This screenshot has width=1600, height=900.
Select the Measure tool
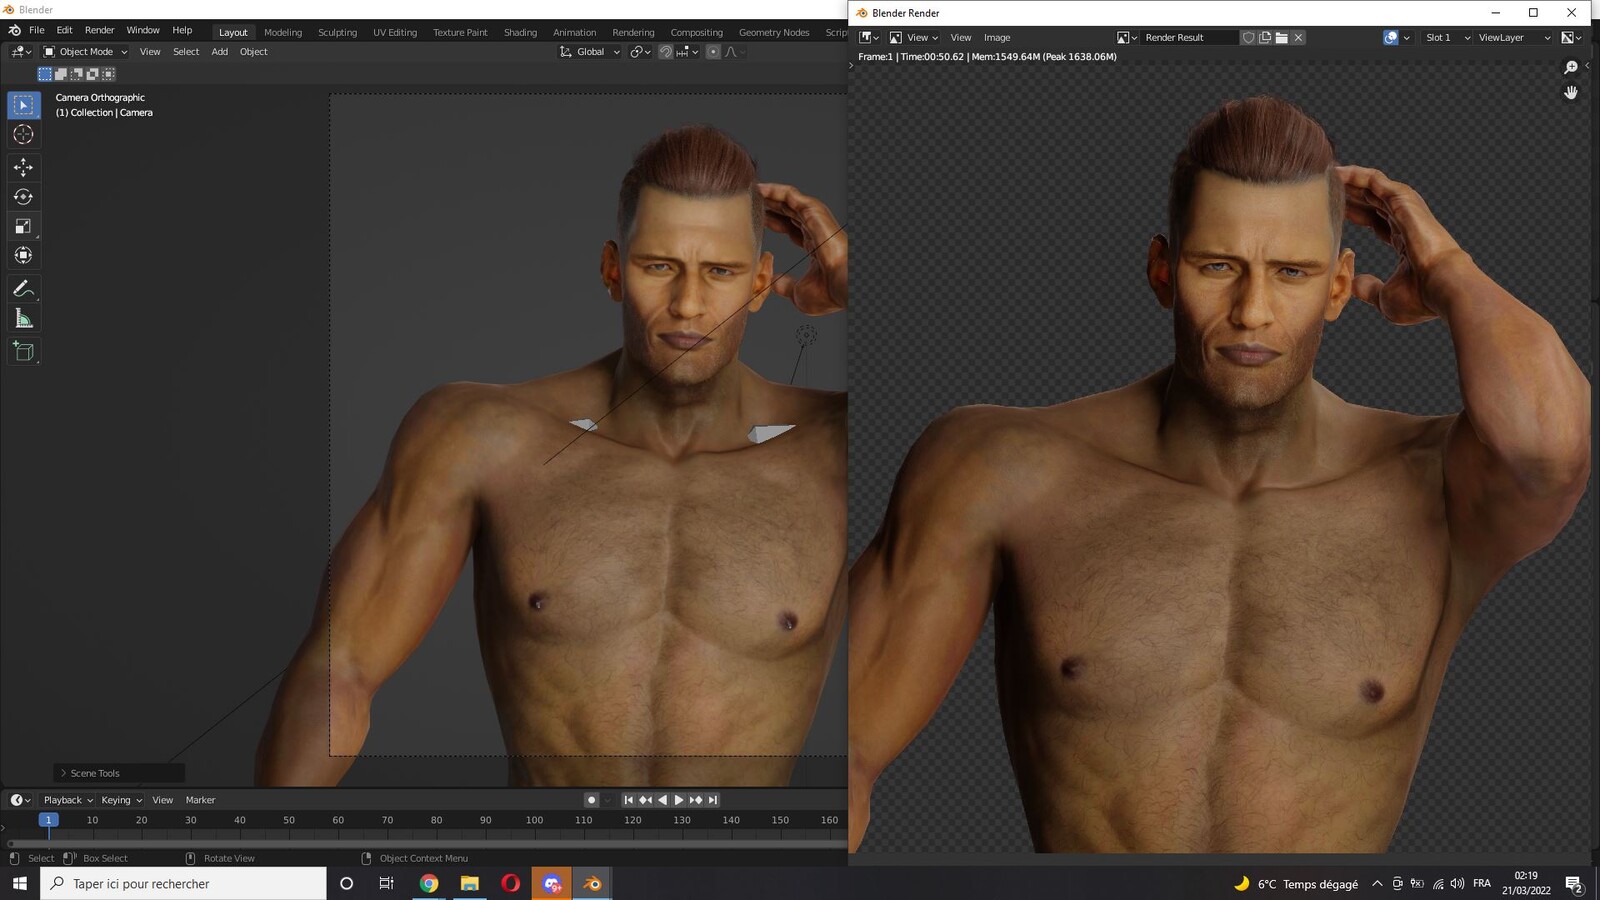pyautogui.click(x=23, y=319)
